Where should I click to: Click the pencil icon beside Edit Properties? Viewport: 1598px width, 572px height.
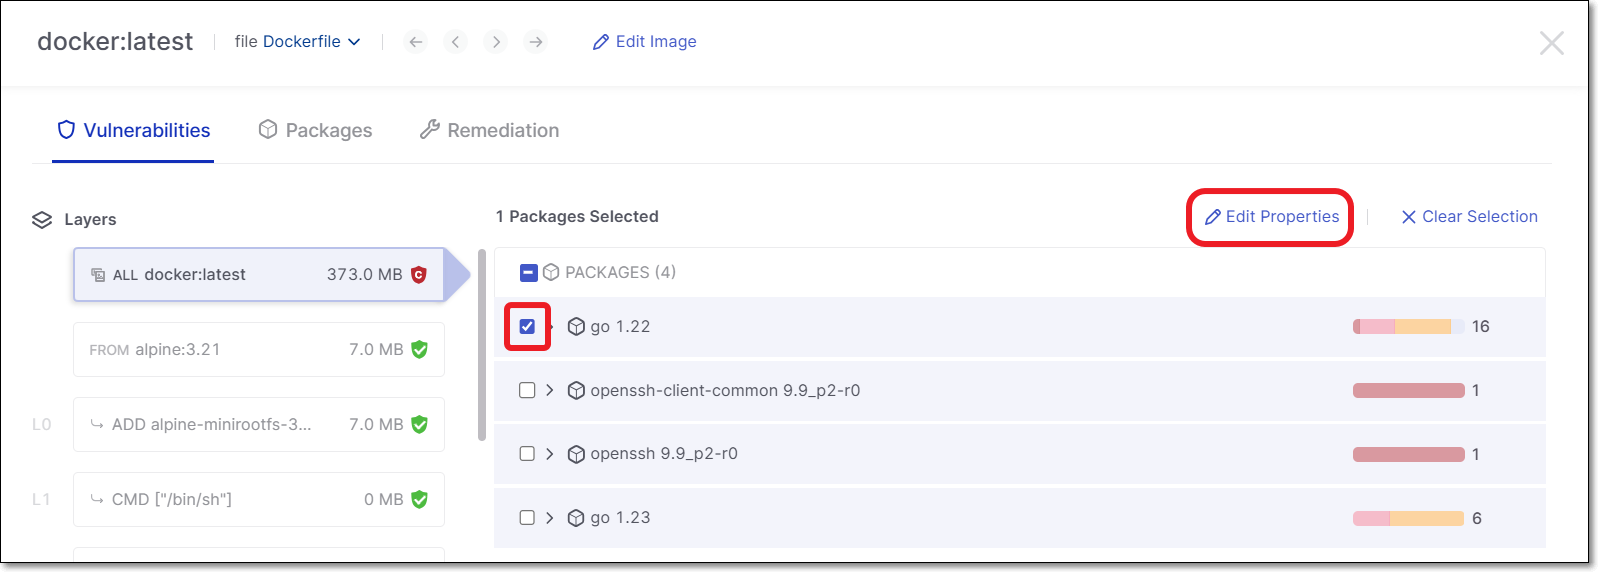1212,217
